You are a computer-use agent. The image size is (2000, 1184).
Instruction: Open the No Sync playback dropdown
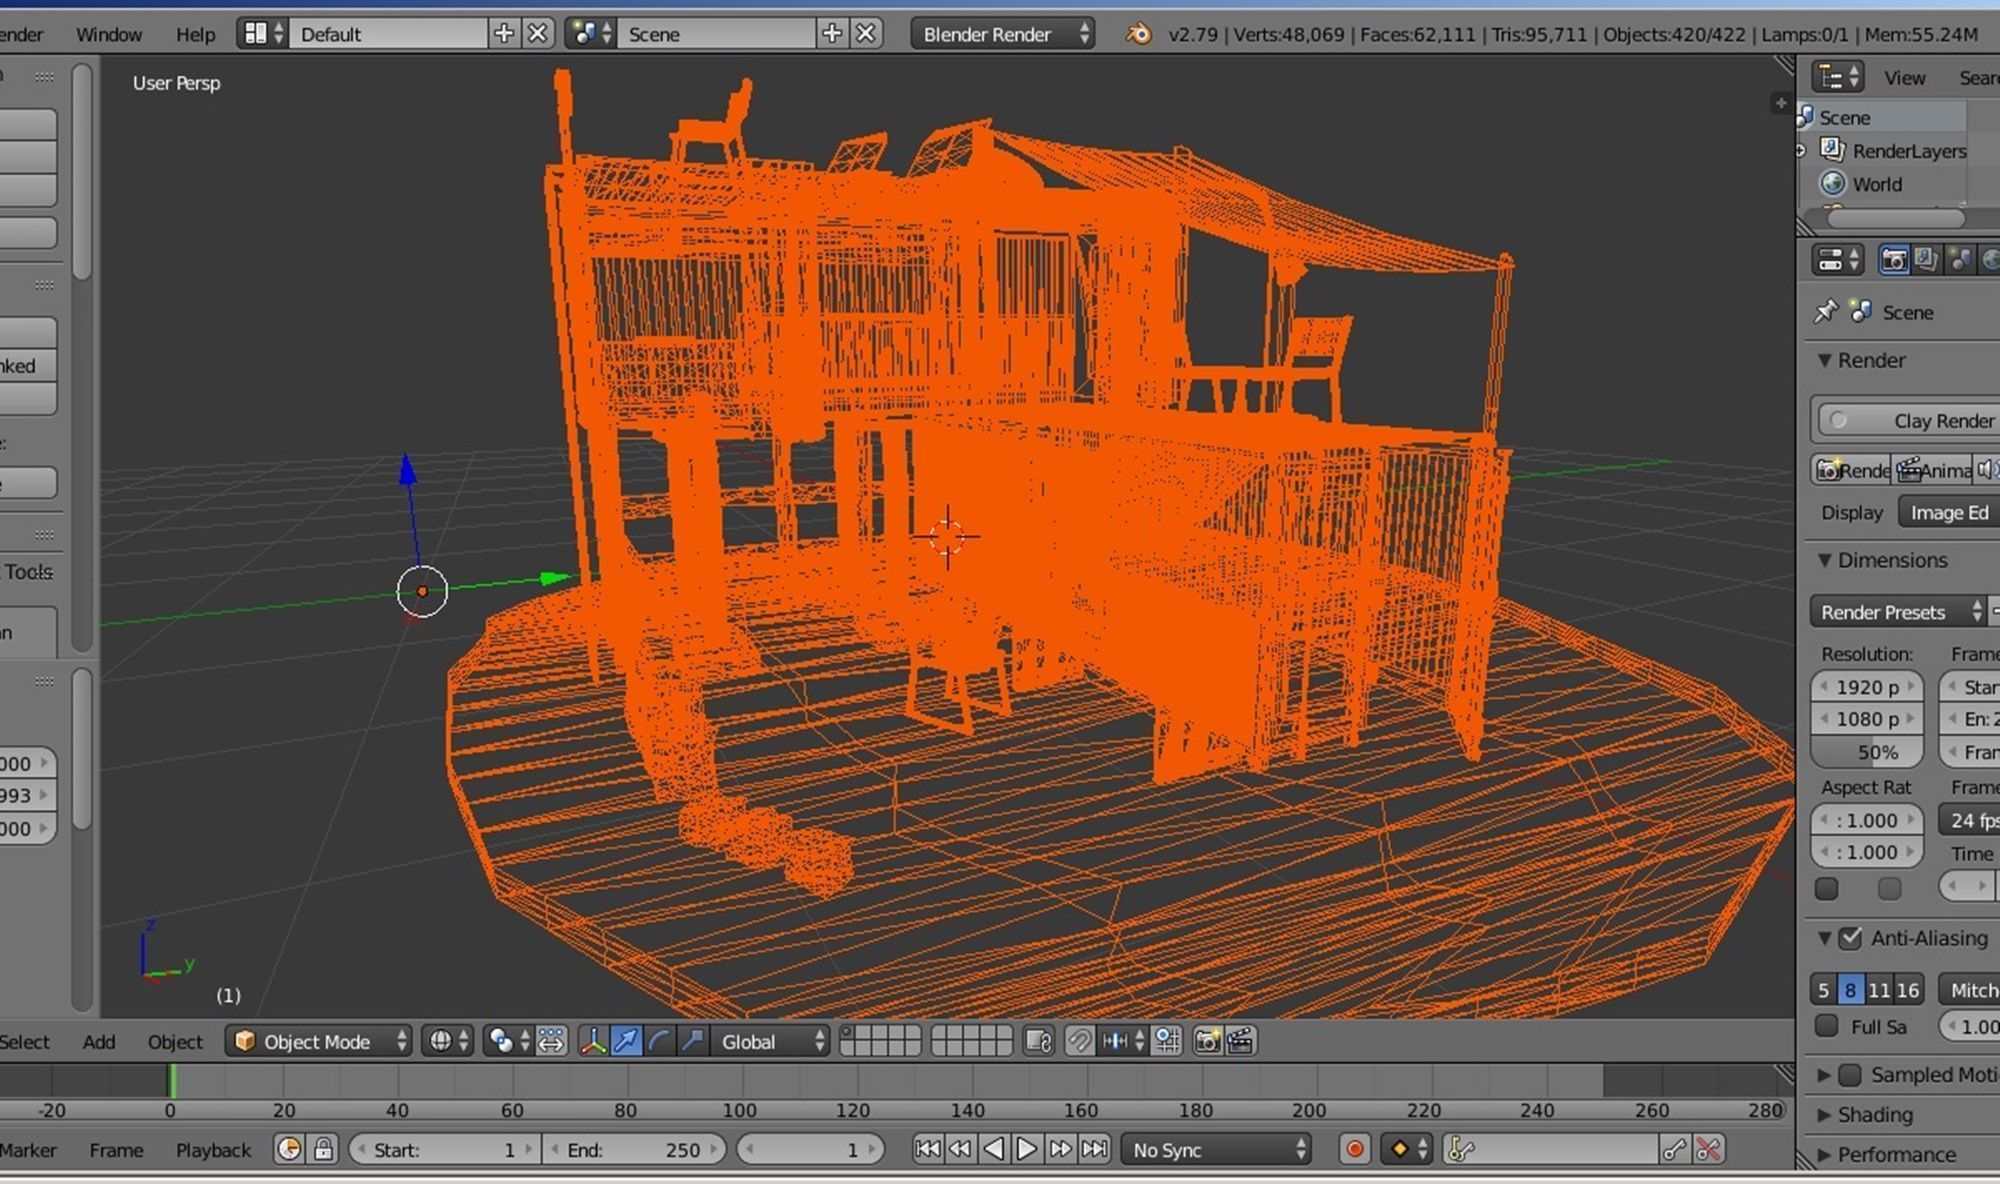[x=1216, y=1149]
